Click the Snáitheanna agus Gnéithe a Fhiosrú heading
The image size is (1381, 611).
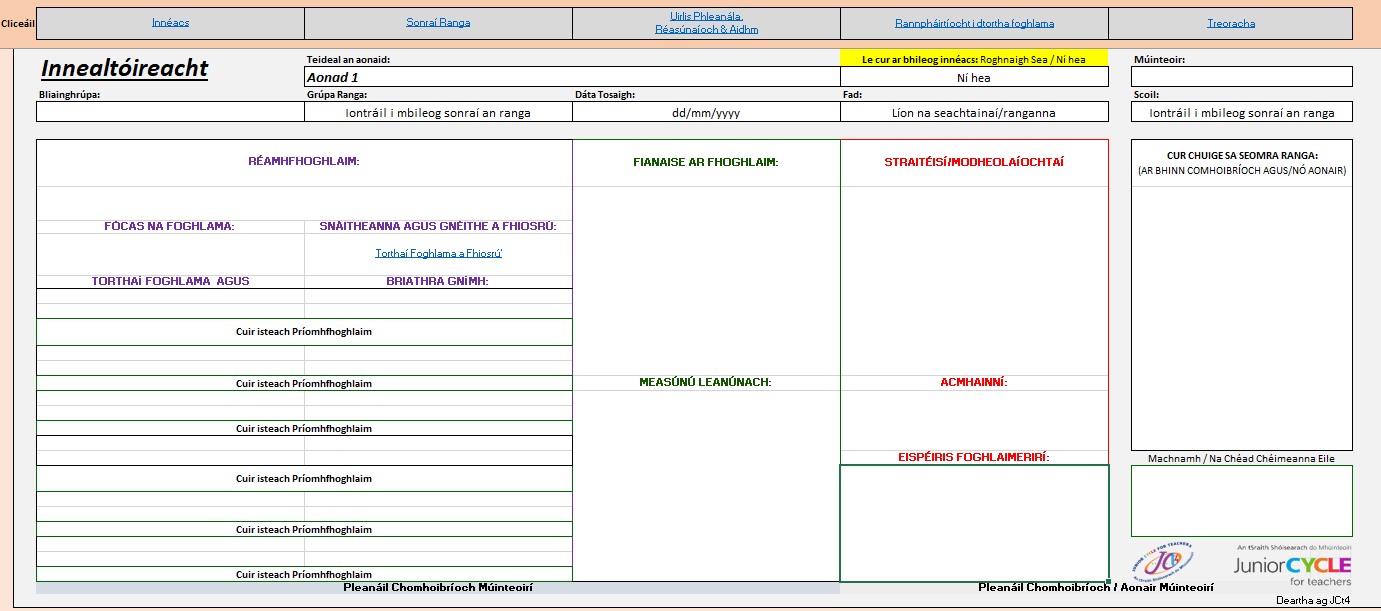(438, 226)
